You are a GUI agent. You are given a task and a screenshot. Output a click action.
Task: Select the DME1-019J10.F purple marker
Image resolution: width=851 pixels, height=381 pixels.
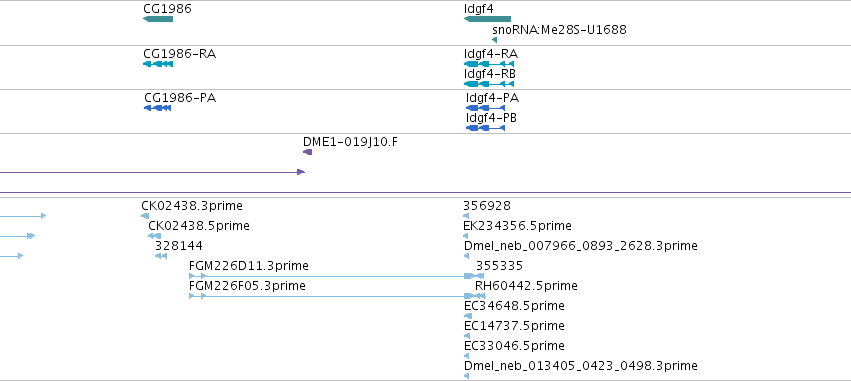308,152
